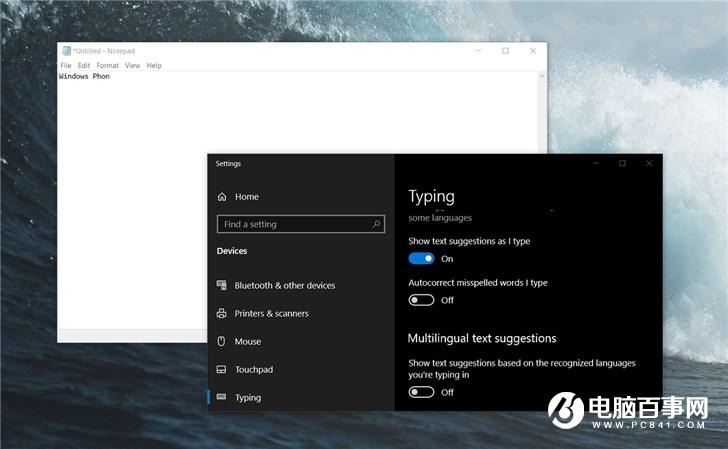728x449 pixels.
Task: Click the Bluetooth & other devices icon
Action: click(x=221, y=285)
